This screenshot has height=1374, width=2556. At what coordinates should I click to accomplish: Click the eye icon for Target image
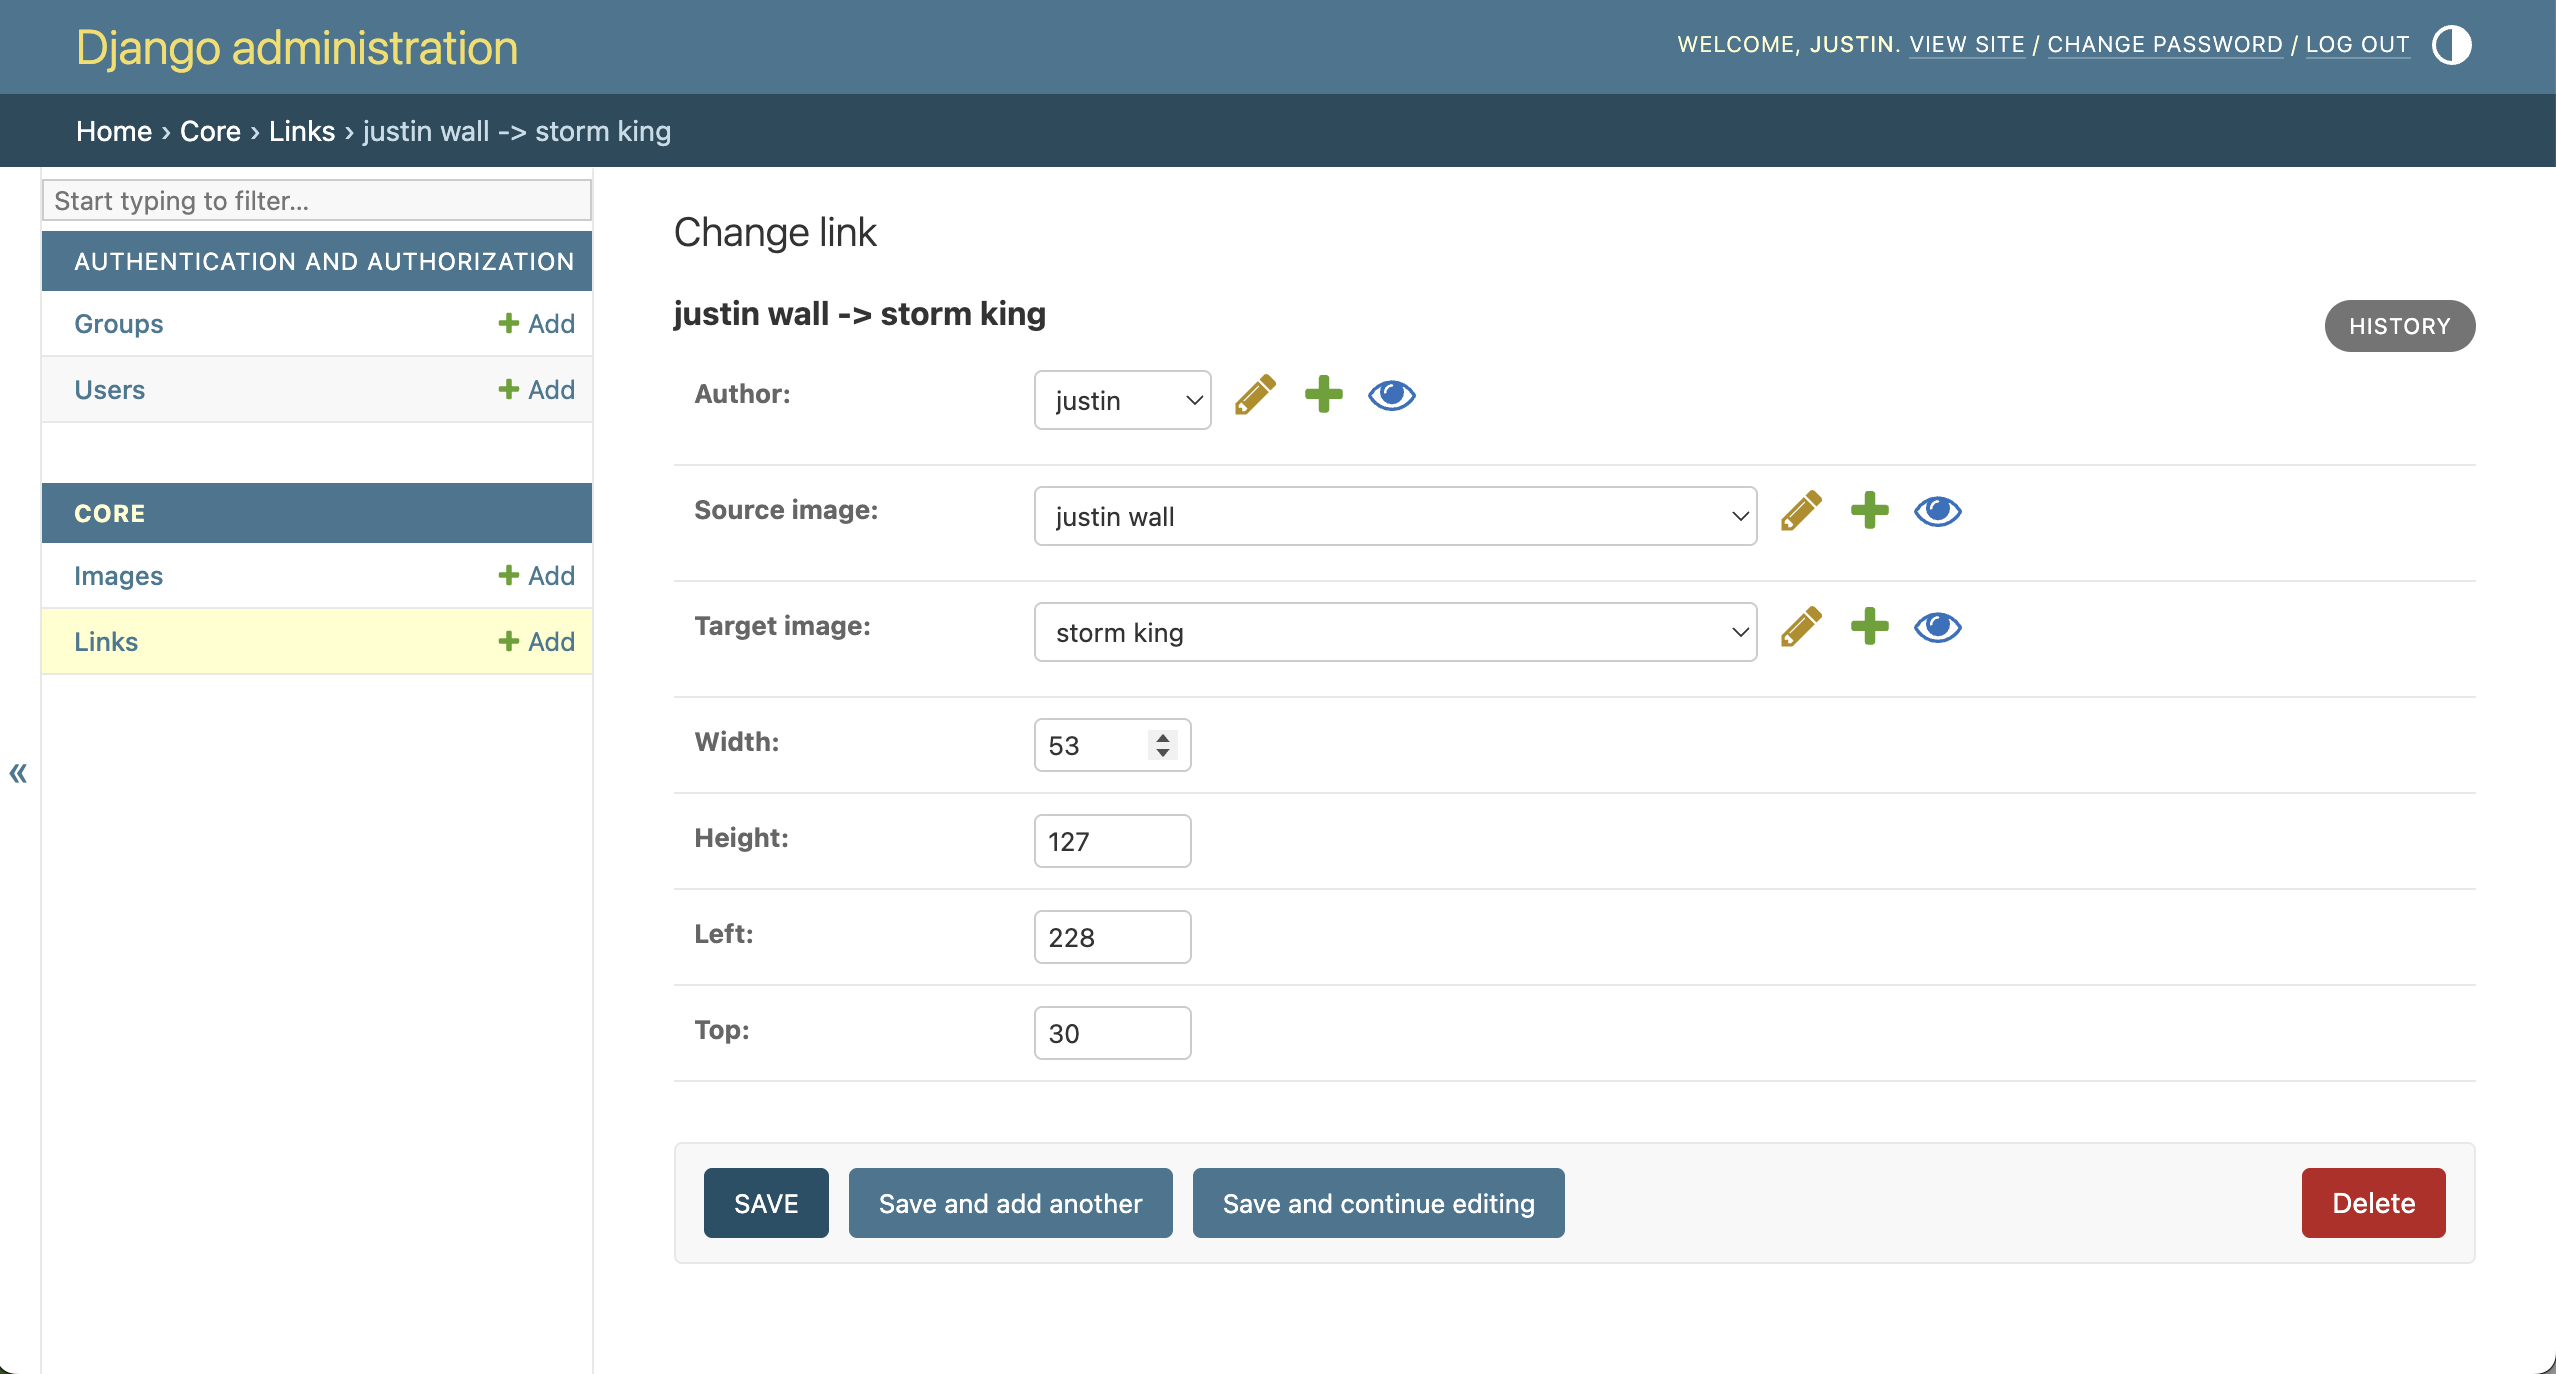click(x=1937, y=627)
